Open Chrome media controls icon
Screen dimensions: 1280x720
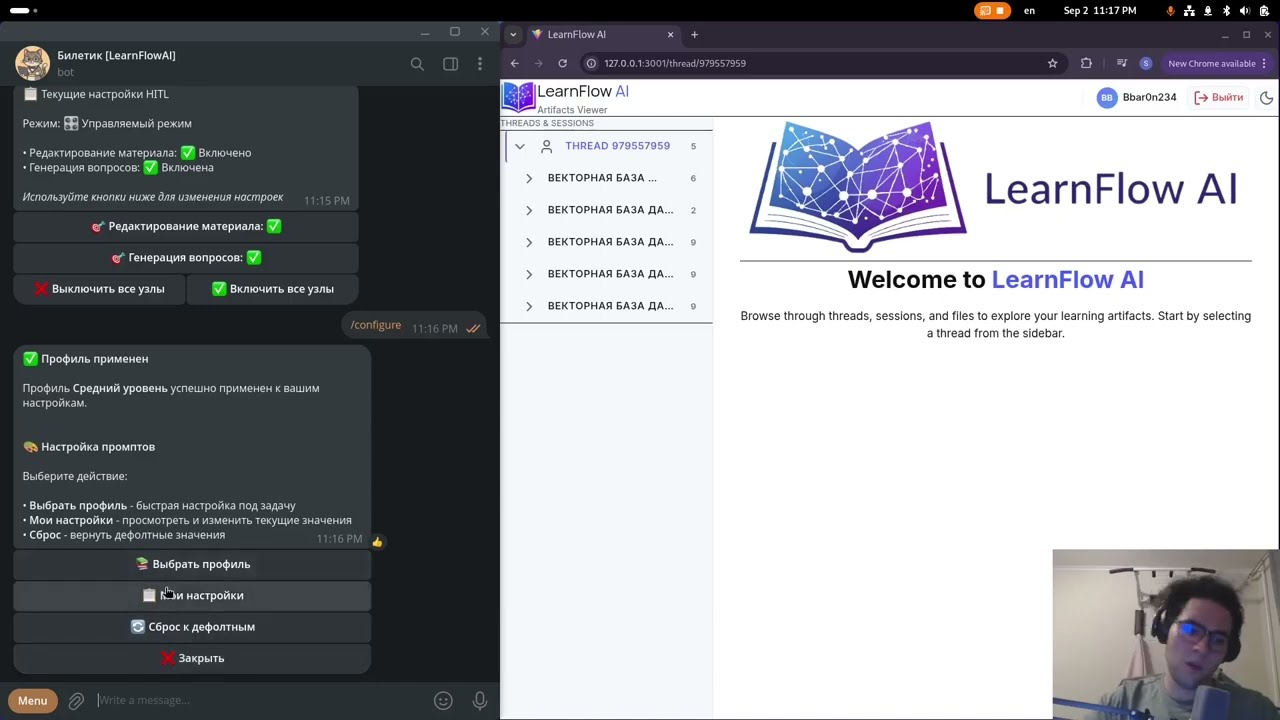[x=1121, y=63]
